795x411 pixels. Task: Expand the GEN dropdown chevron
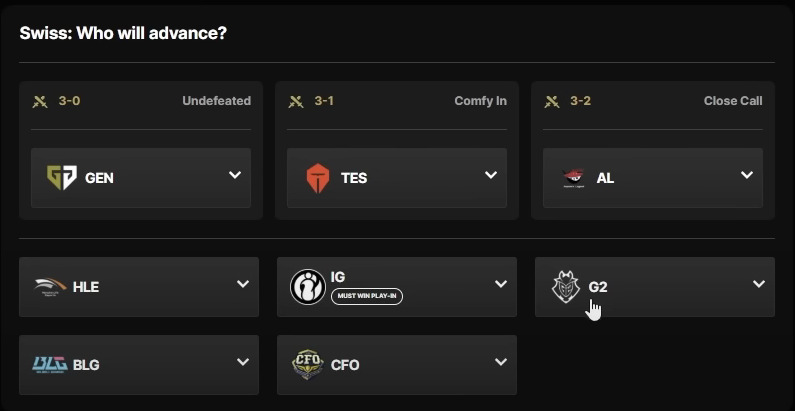point(235,175)
